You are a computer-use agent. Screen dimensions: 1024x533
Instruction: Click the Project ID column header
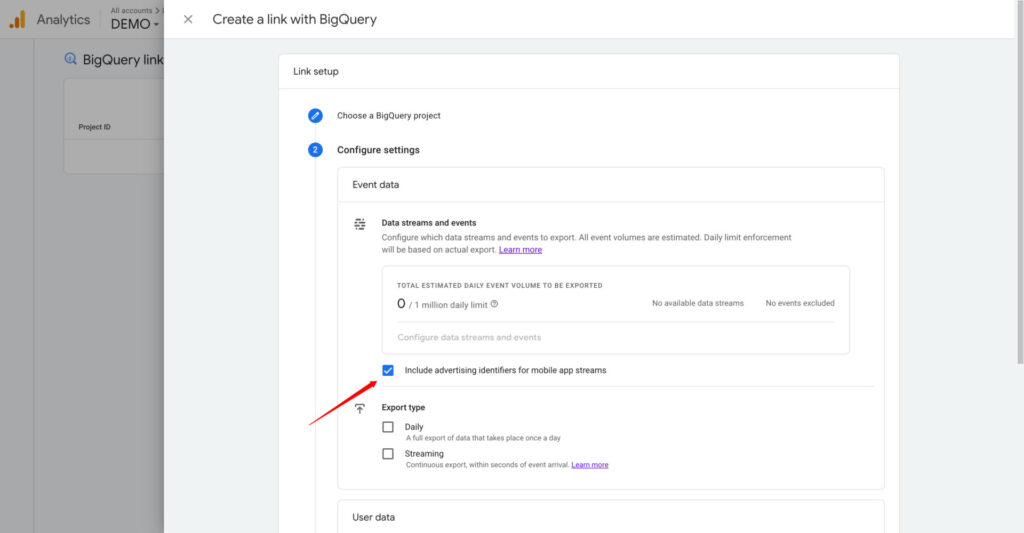pos(94,127)
